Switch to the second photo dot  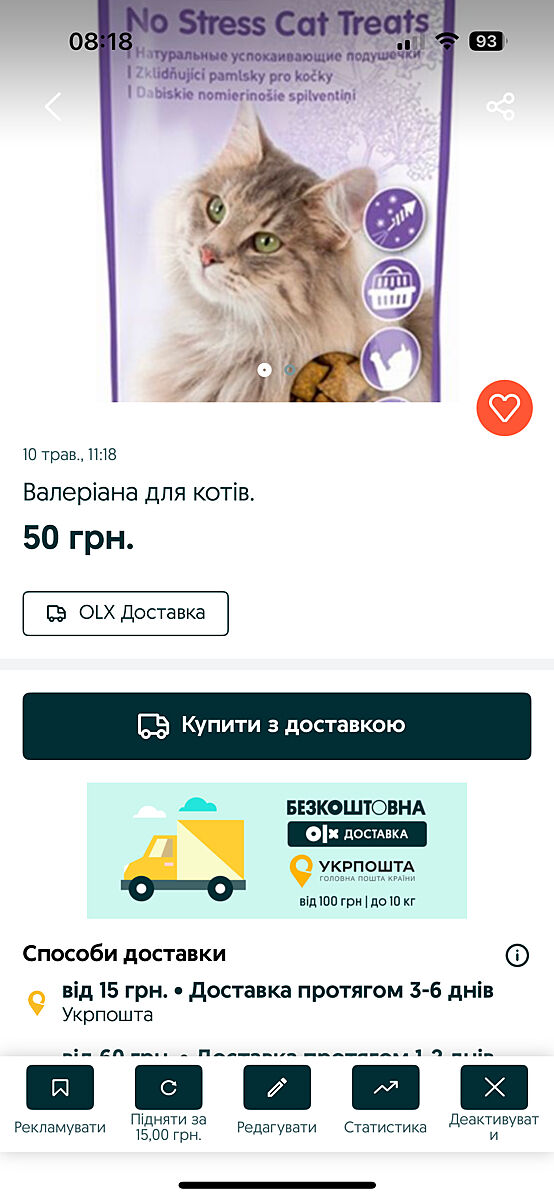coord(289,370)
